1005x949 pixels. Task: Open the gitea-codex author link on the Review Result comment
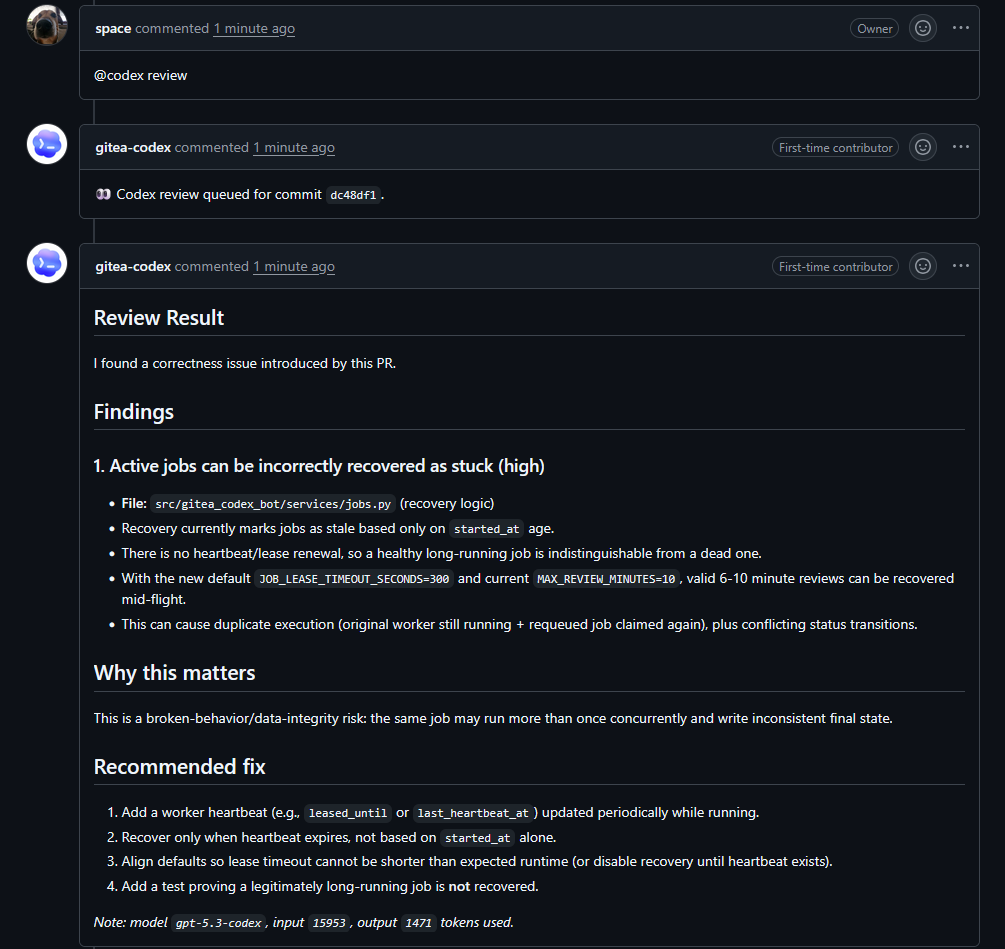click(x=133, y=267)
